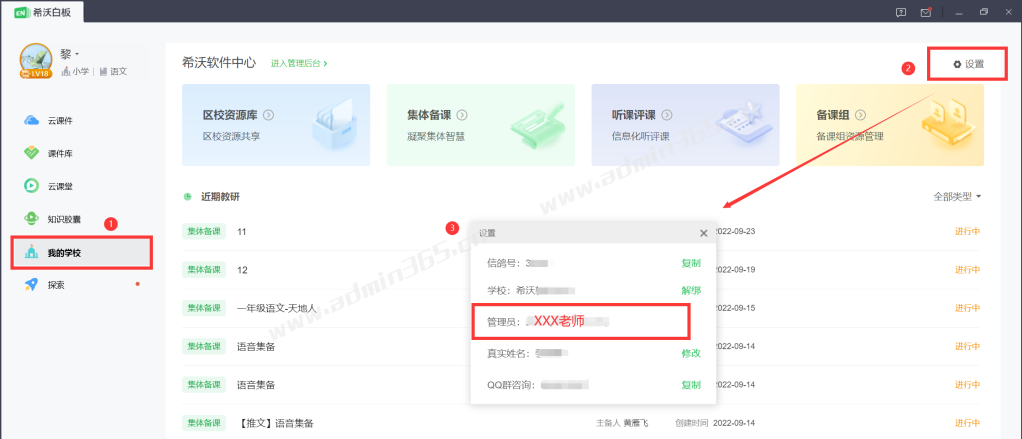
Task: Click 2022-09-19 date on row 12
Action: [x=735, y=270]
